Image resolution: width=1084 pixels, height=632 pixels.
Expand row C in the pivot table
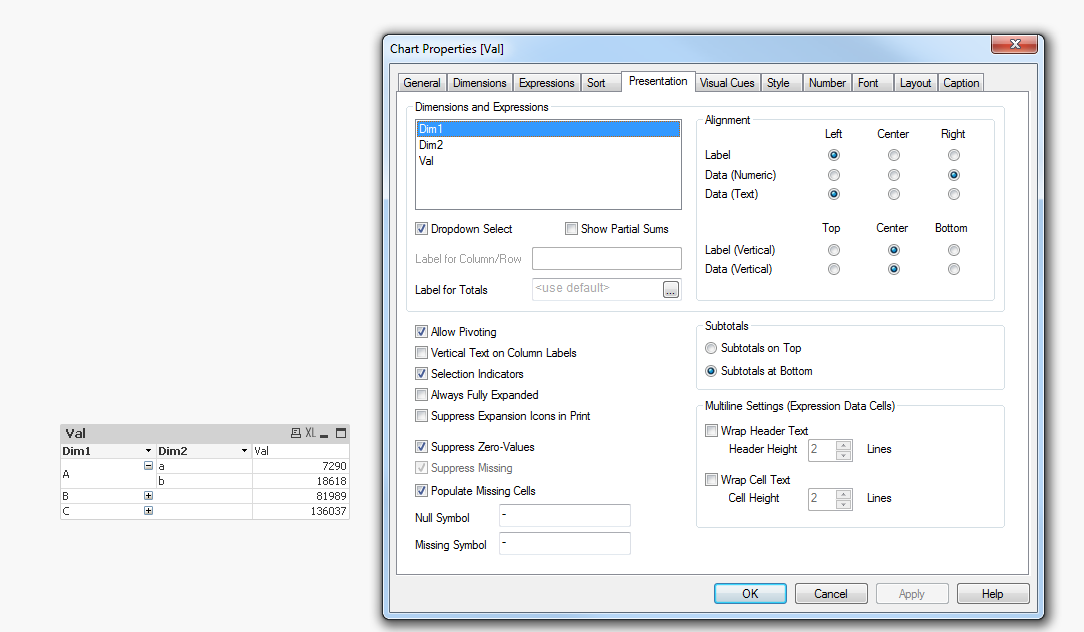point(148,511)
